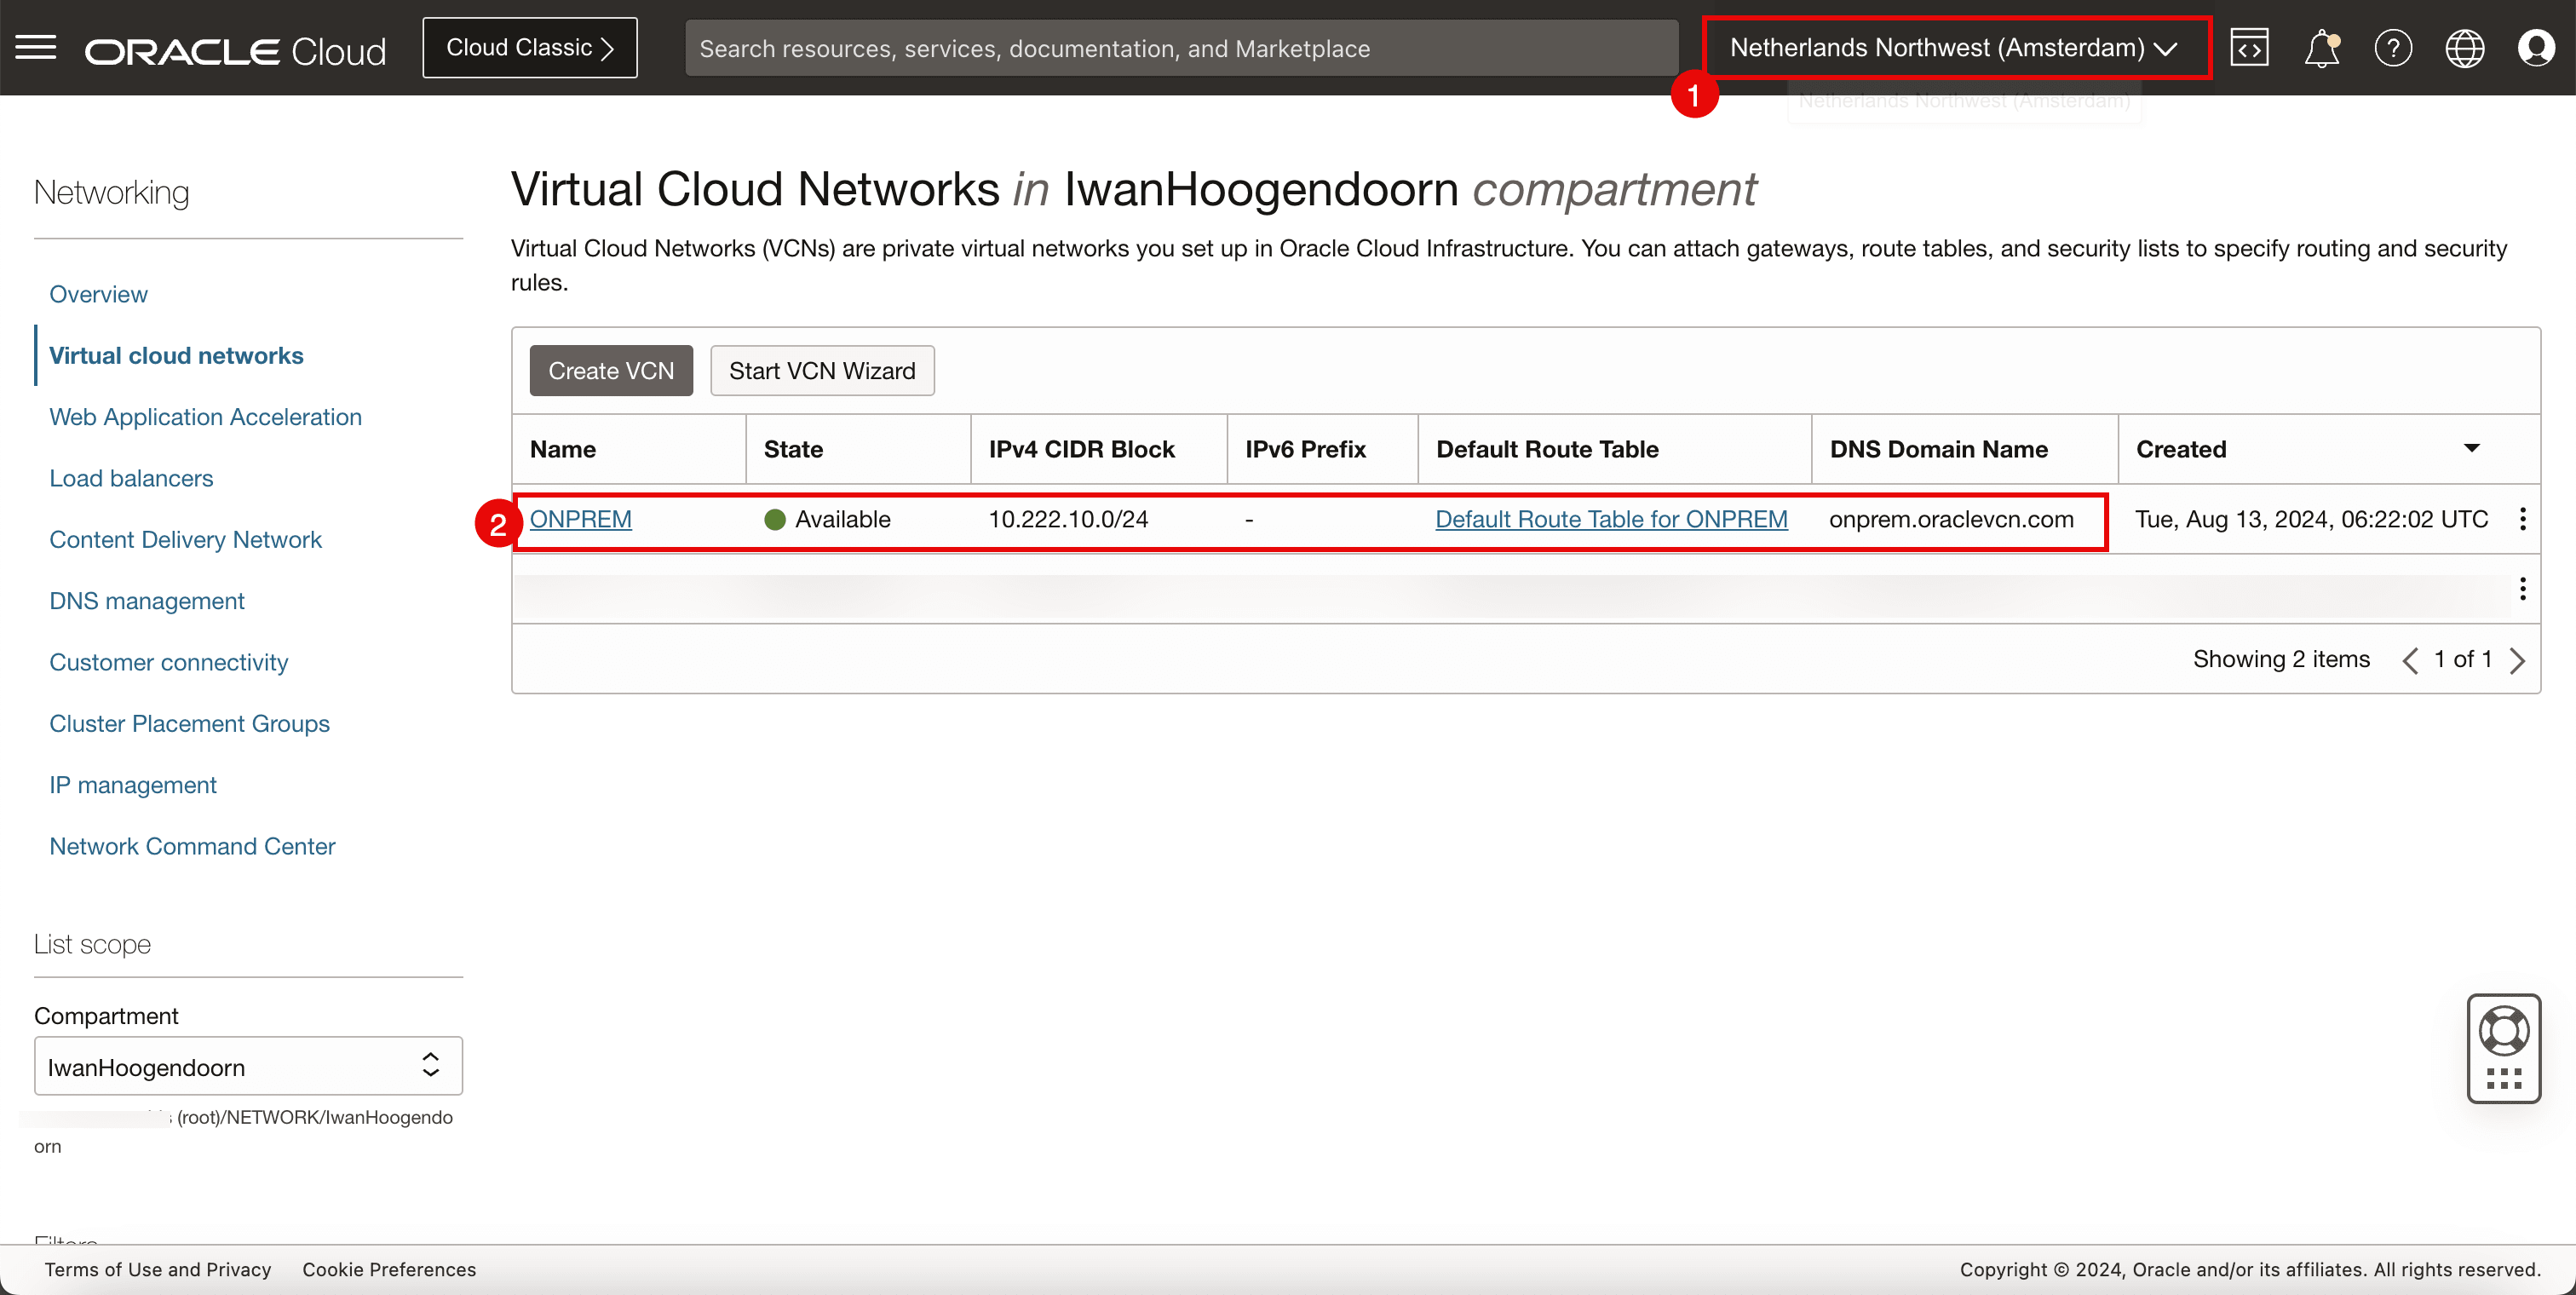Go to next results page arrow
Image resolution: width=2576 pixels, height=1295 pixels.
pos(2517,660)
